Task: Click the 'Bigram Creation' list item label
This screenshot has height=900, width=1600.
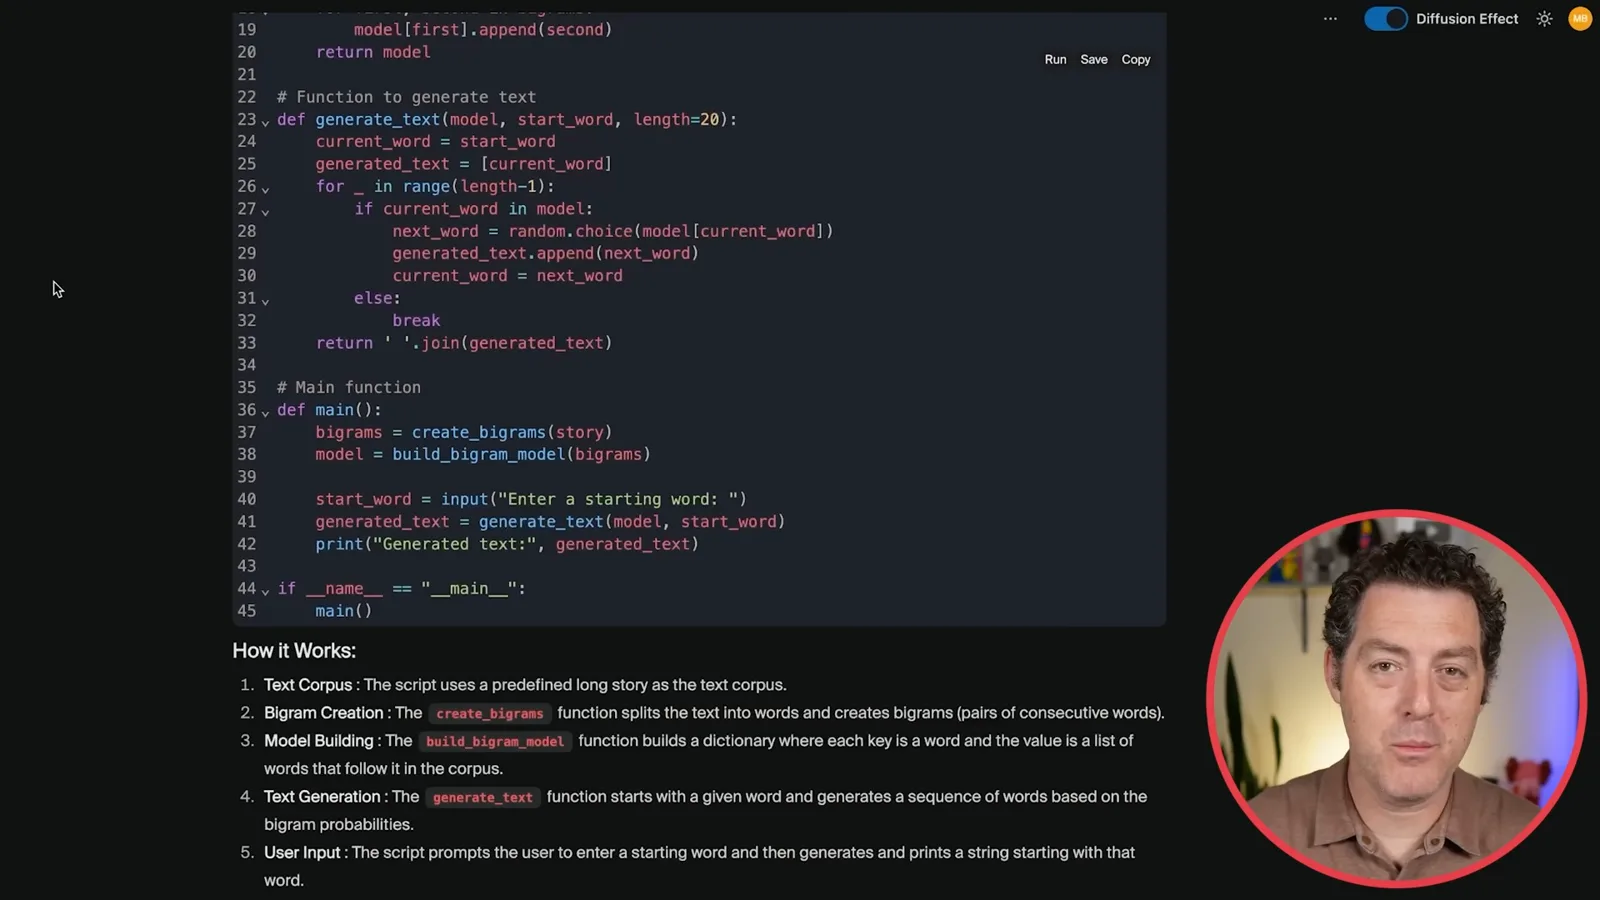Action: tap(324, 713)
